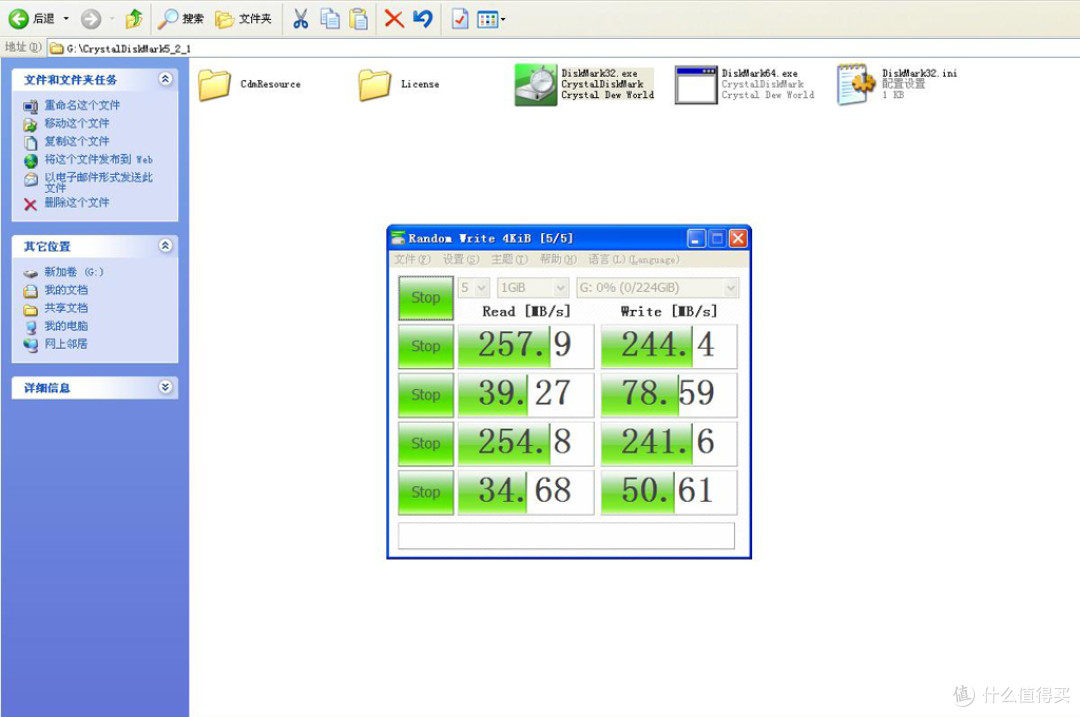Click the top large Stop button

[426, 298]
